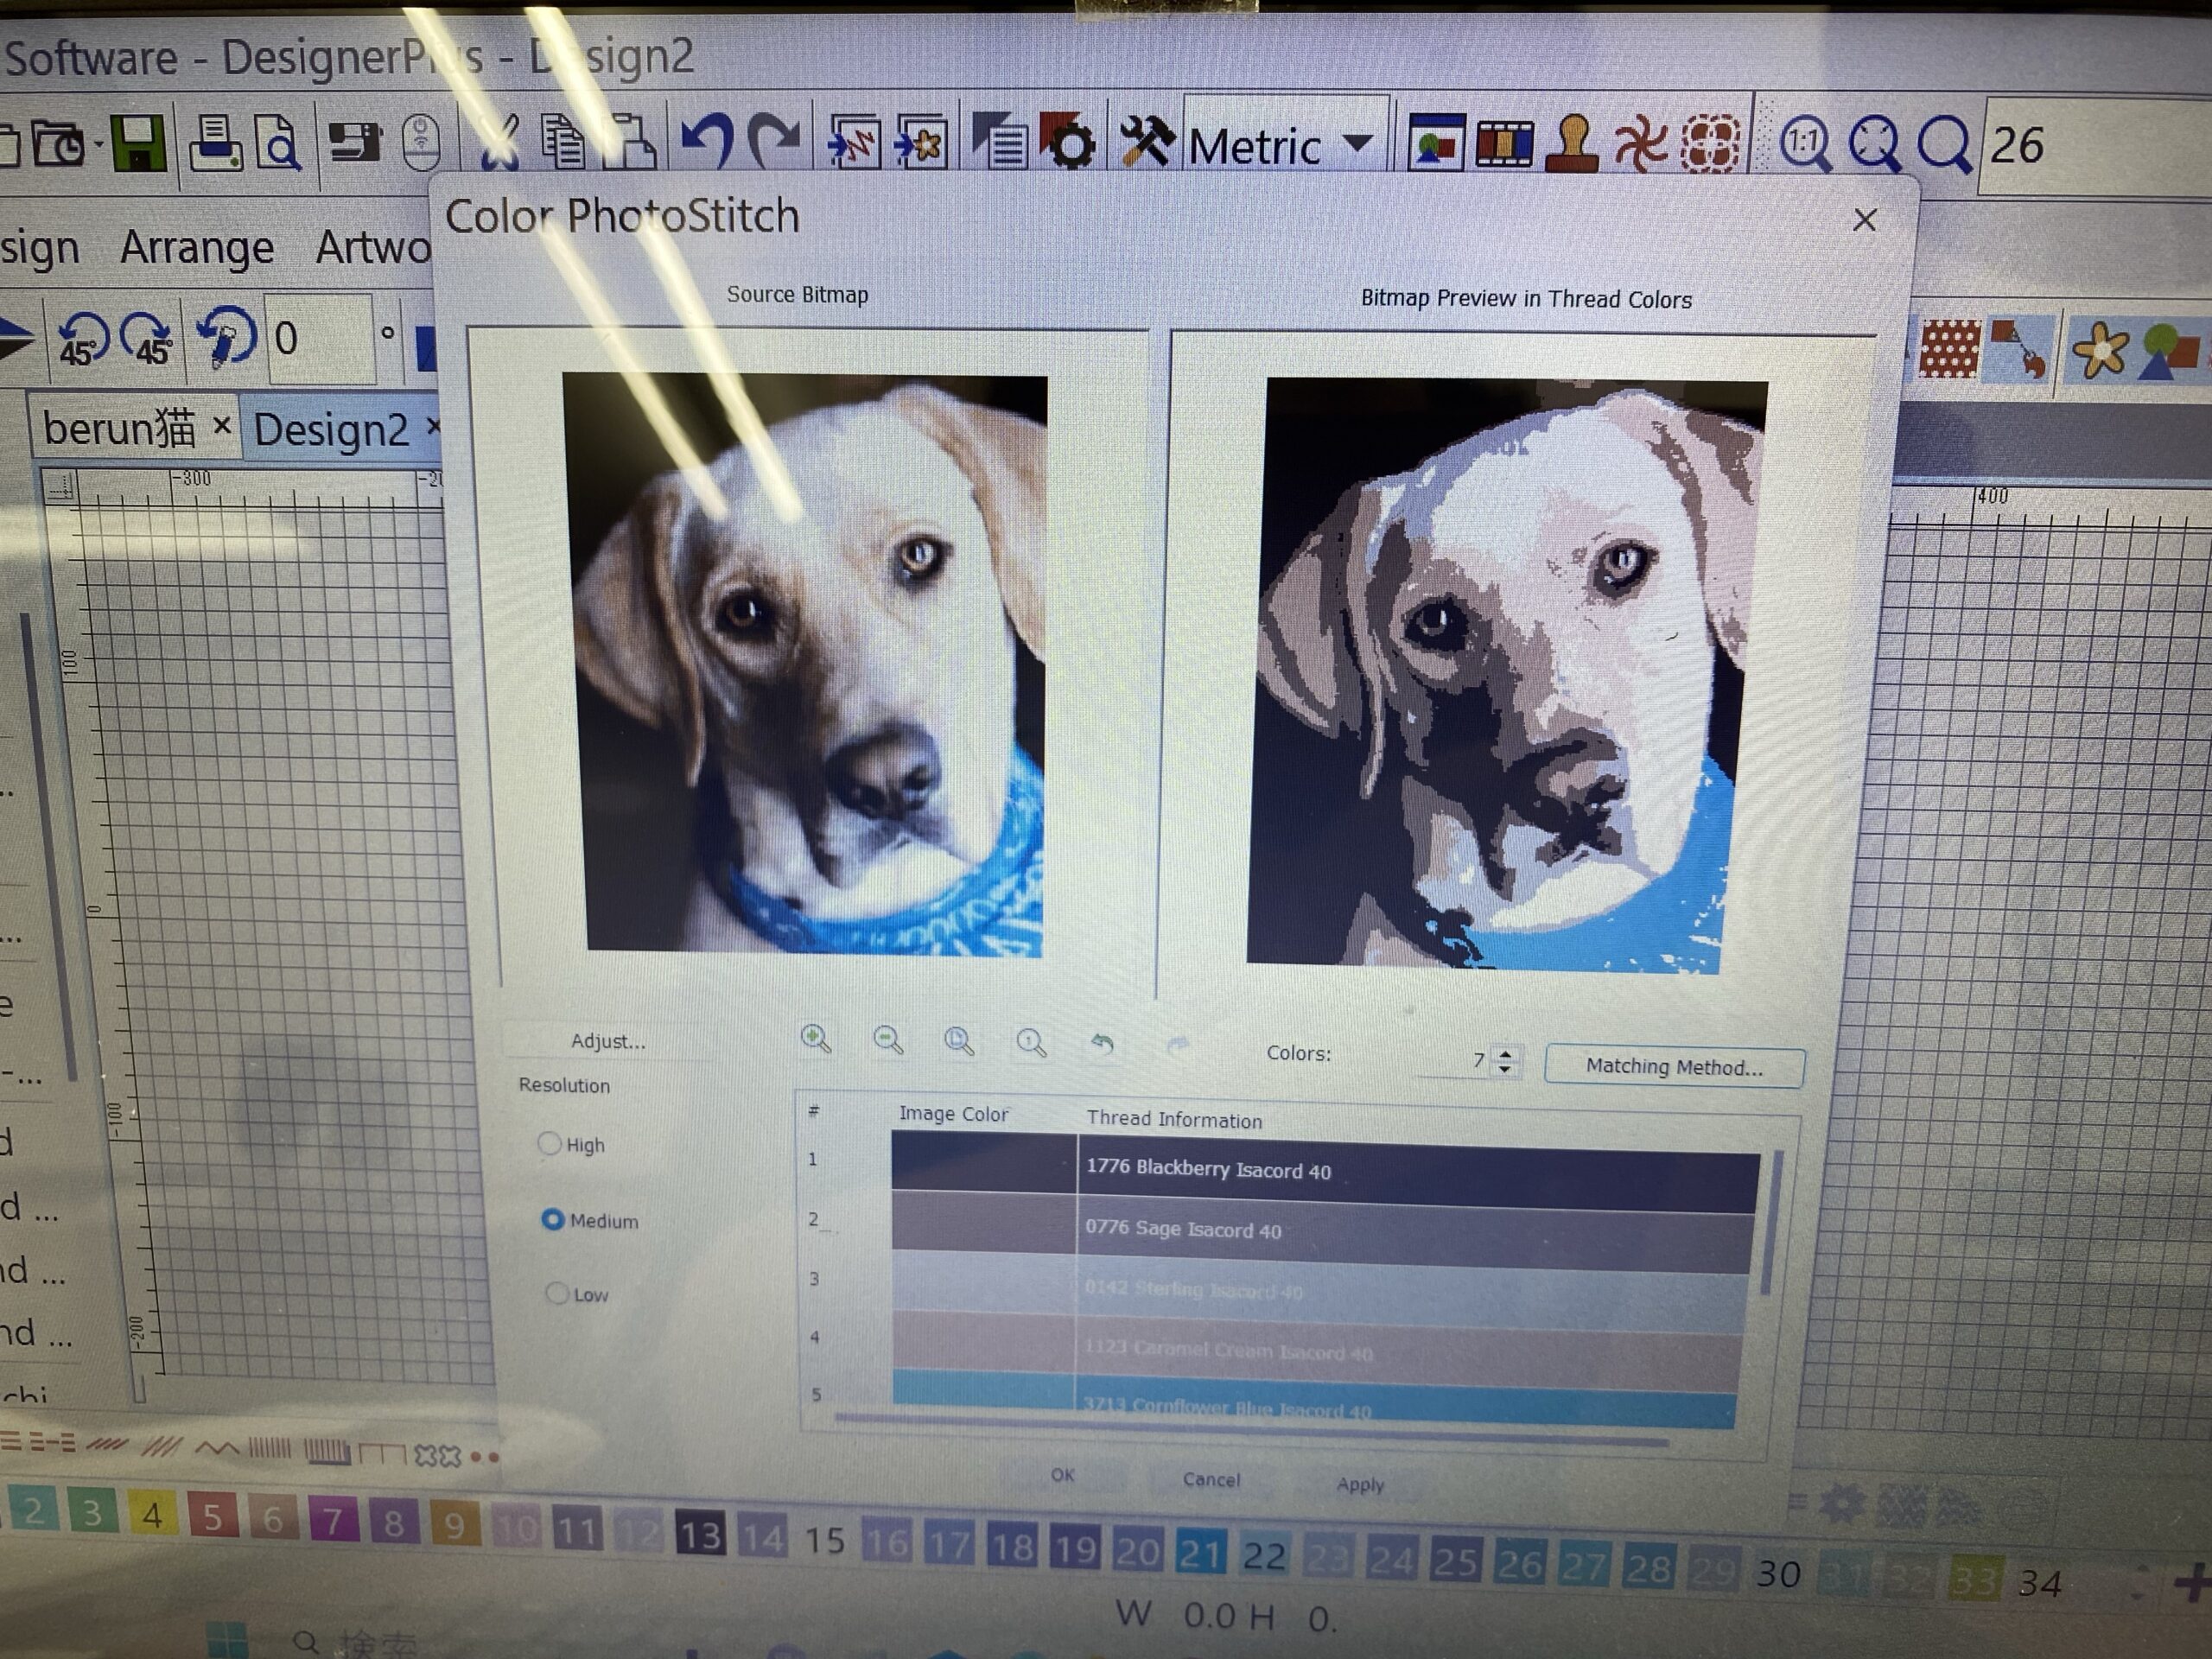
Task: Click the Print icon in the toolbar
Action: click(215, 142)
